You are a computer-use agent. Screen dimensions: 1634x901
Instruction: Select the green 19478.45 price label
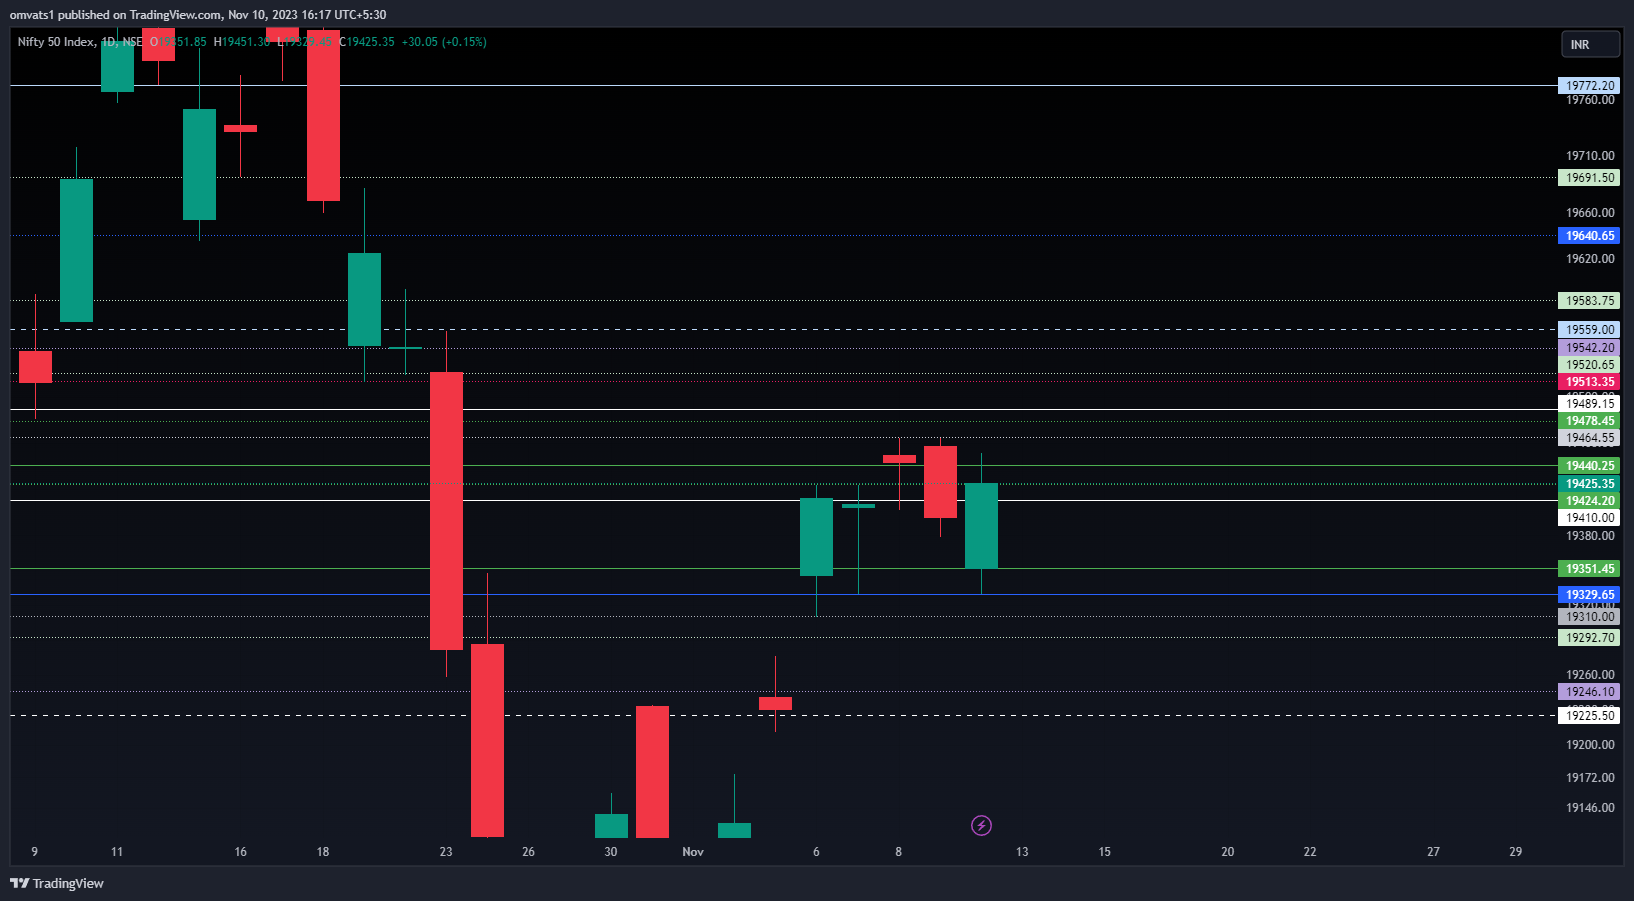(1589, 421)
